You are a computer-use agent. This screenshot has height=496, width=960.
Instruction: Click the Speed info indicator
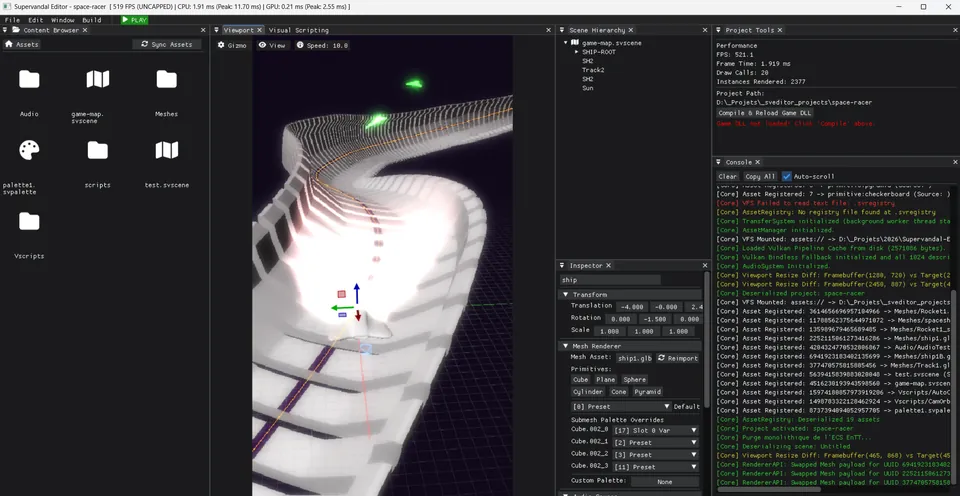(x=322, y=45)
